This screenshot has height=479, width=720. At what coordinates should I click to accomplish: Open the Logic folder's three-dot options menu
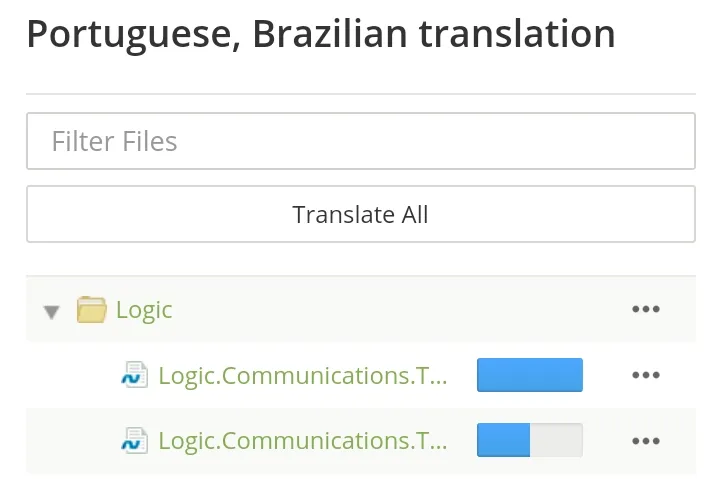646,309
